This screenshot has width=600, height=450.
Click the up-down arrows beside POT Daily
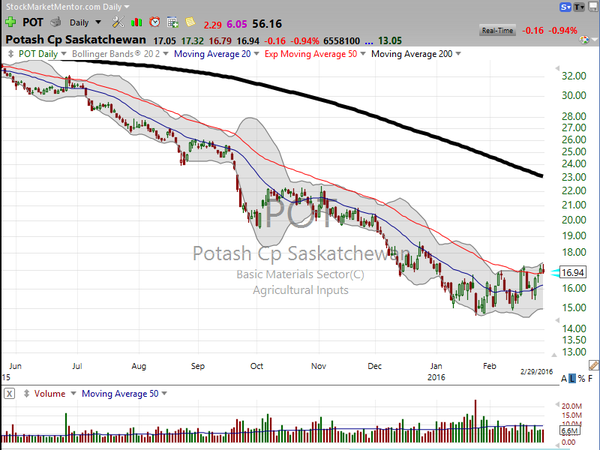pyautogui.click(x=11, y=54)
